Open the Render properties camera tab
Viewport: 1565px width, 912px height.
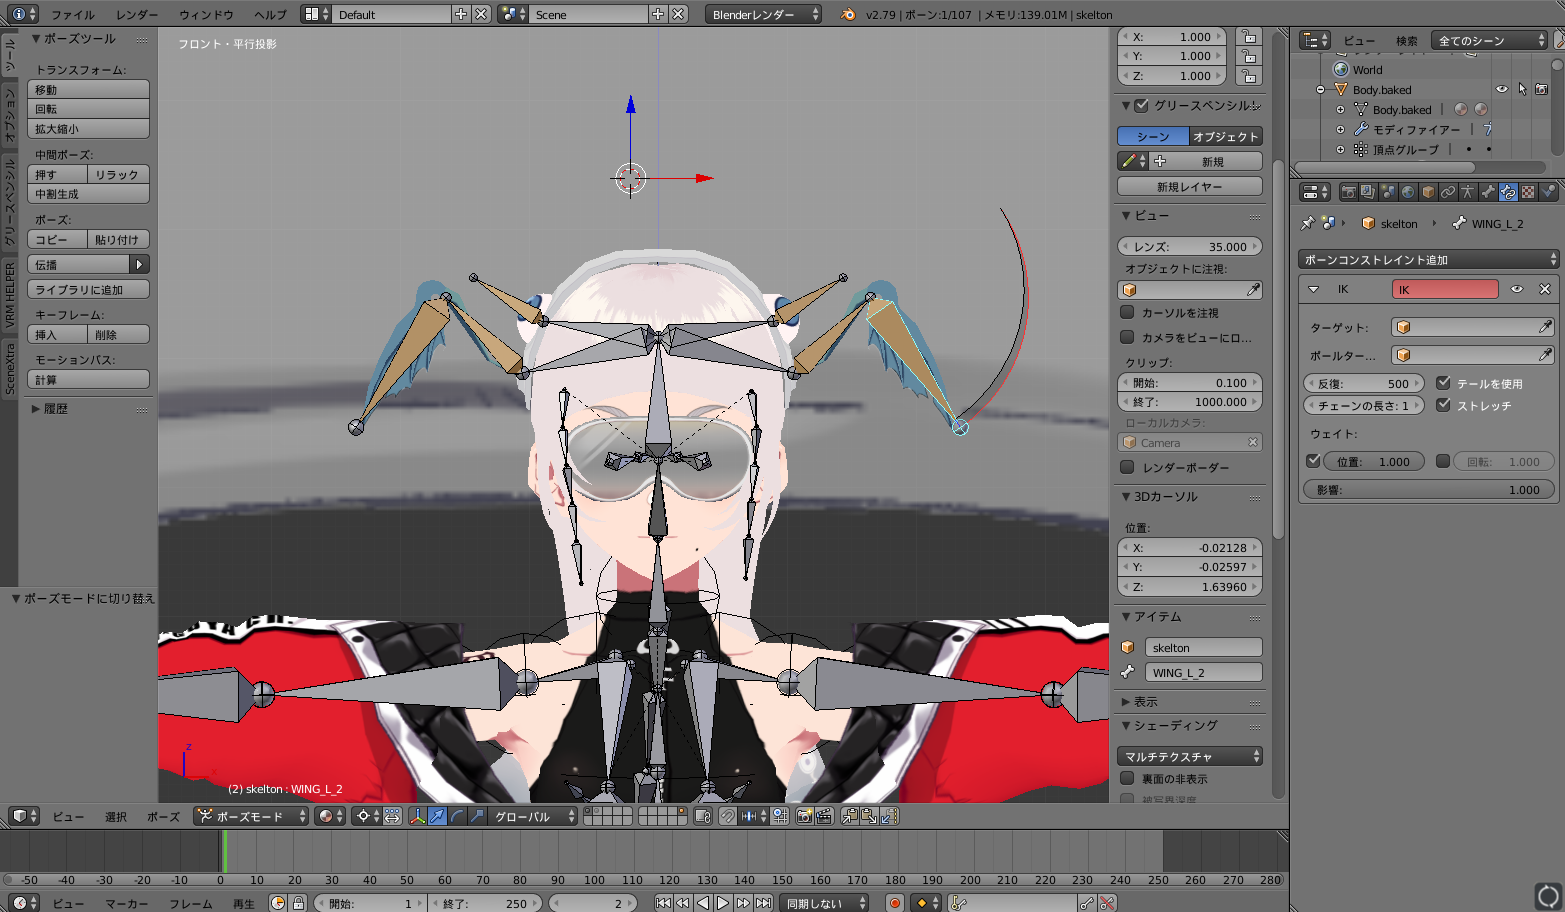click(x=1348, y=192)
